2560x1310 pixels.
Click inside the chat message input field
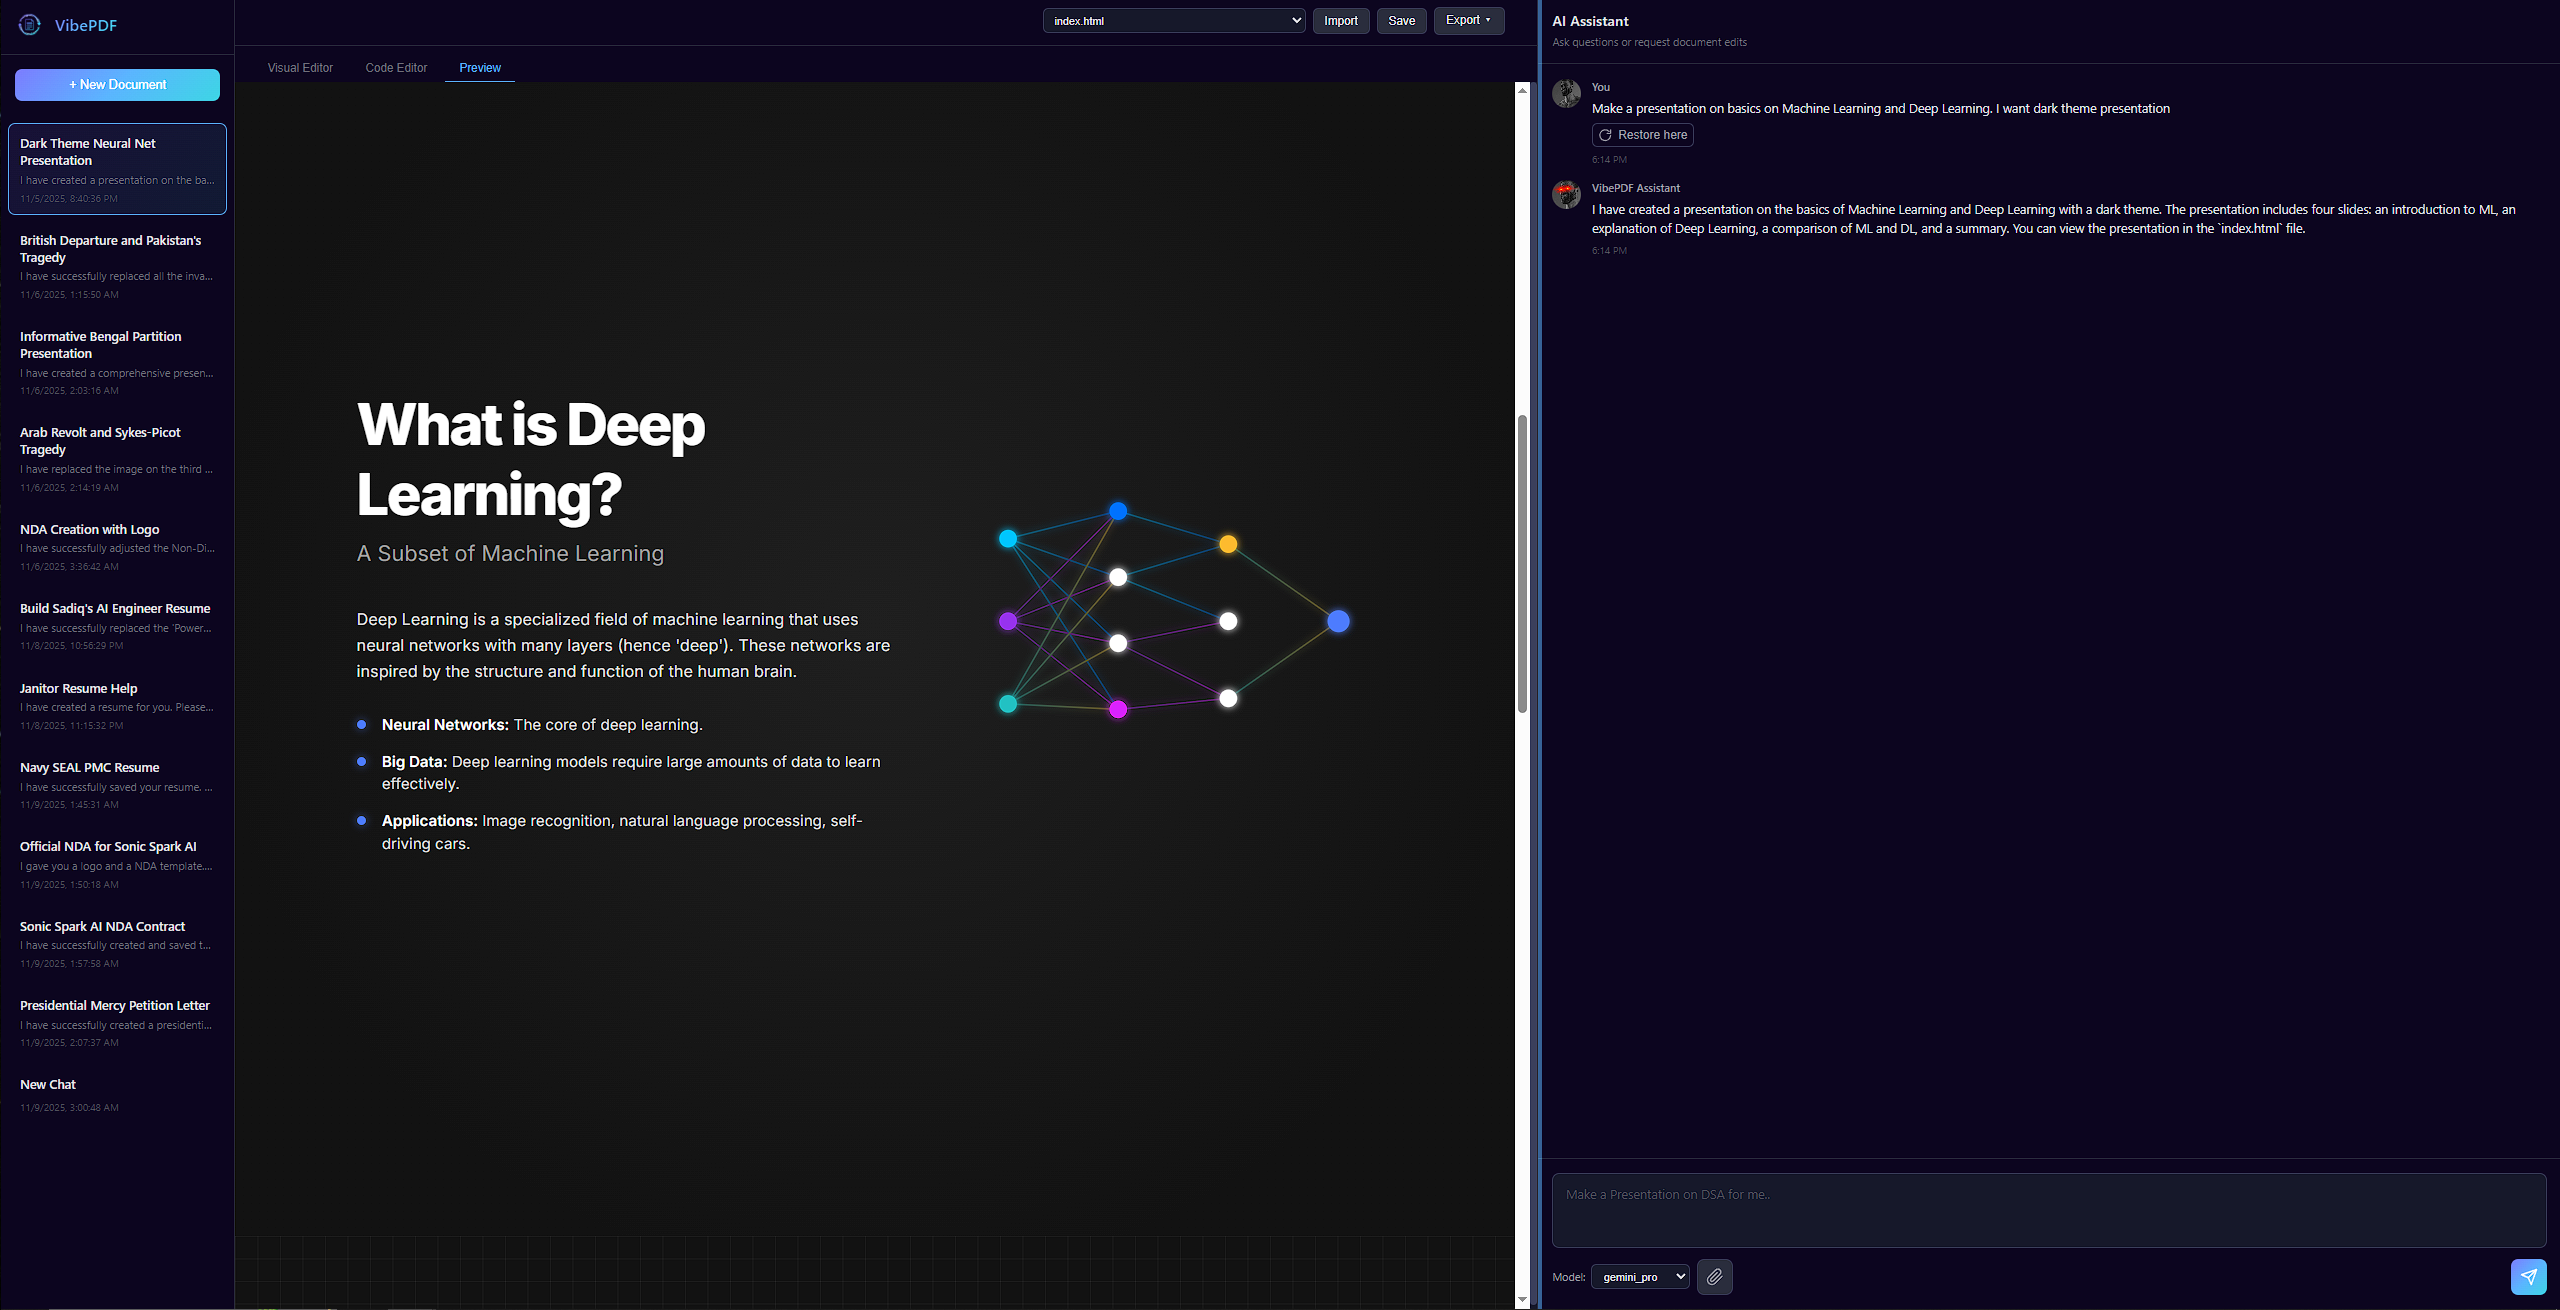[2048, 1210]
